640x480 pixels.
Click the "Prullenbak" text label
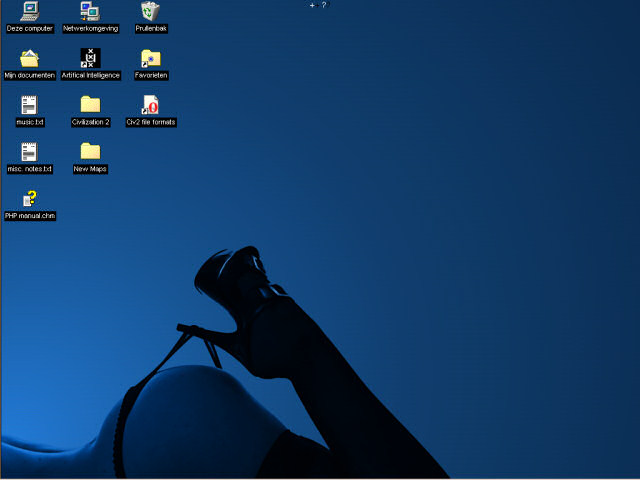coord(150,29)
